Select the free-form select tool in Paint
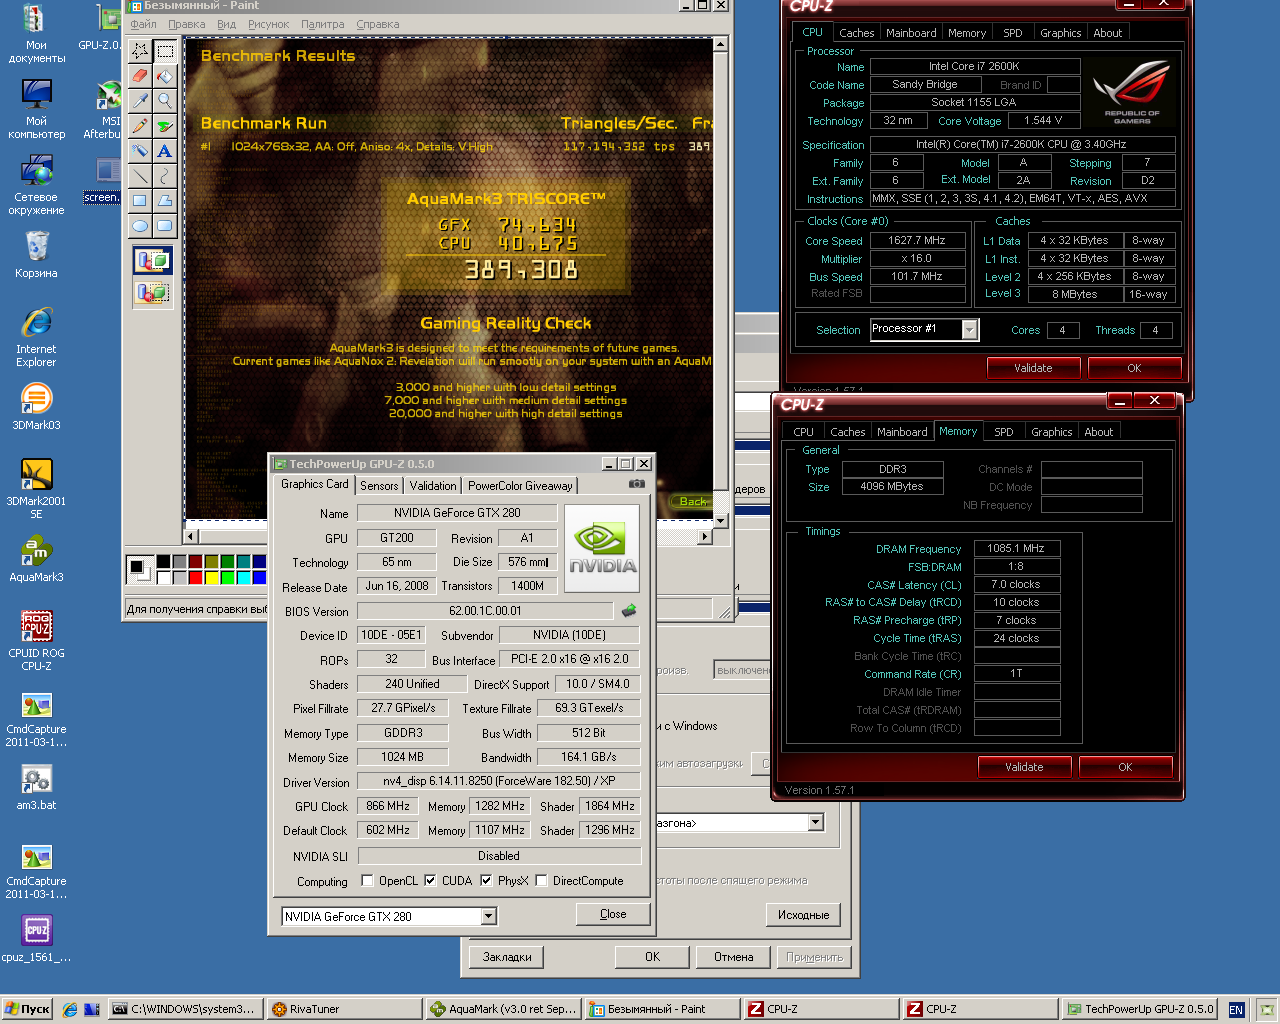This screenshot has height=1024, width=1280. click(x=140, y=50)
